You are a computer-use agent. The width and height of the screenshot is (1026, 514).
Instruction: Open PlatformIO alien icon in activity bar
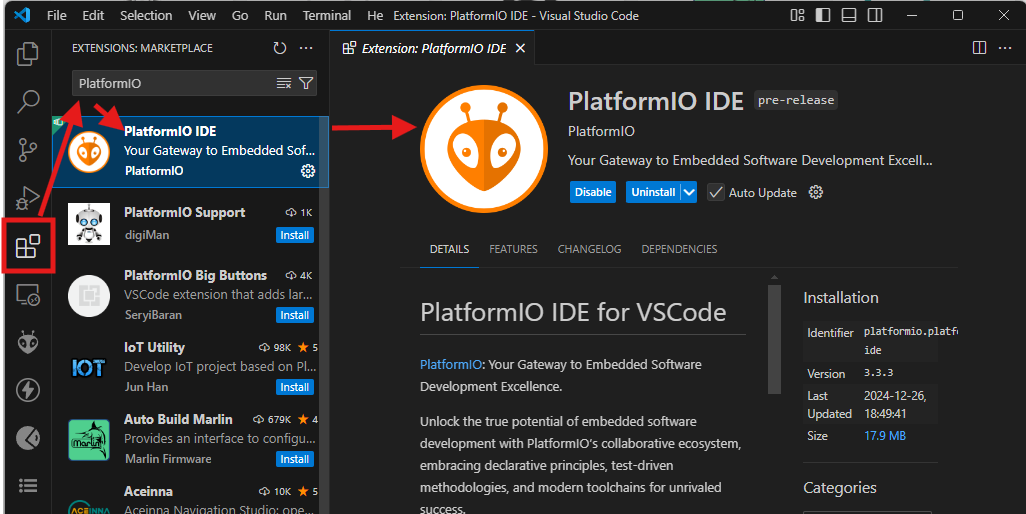click(x=28, y=342)
